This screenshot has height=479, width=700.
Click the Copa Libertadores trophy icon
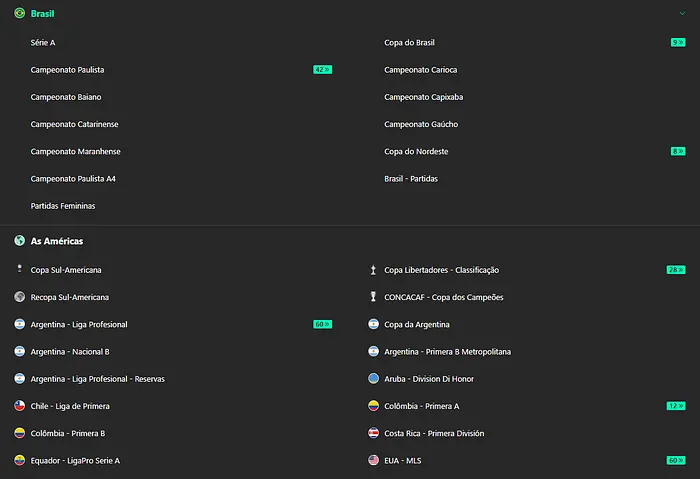coord(373,270)
